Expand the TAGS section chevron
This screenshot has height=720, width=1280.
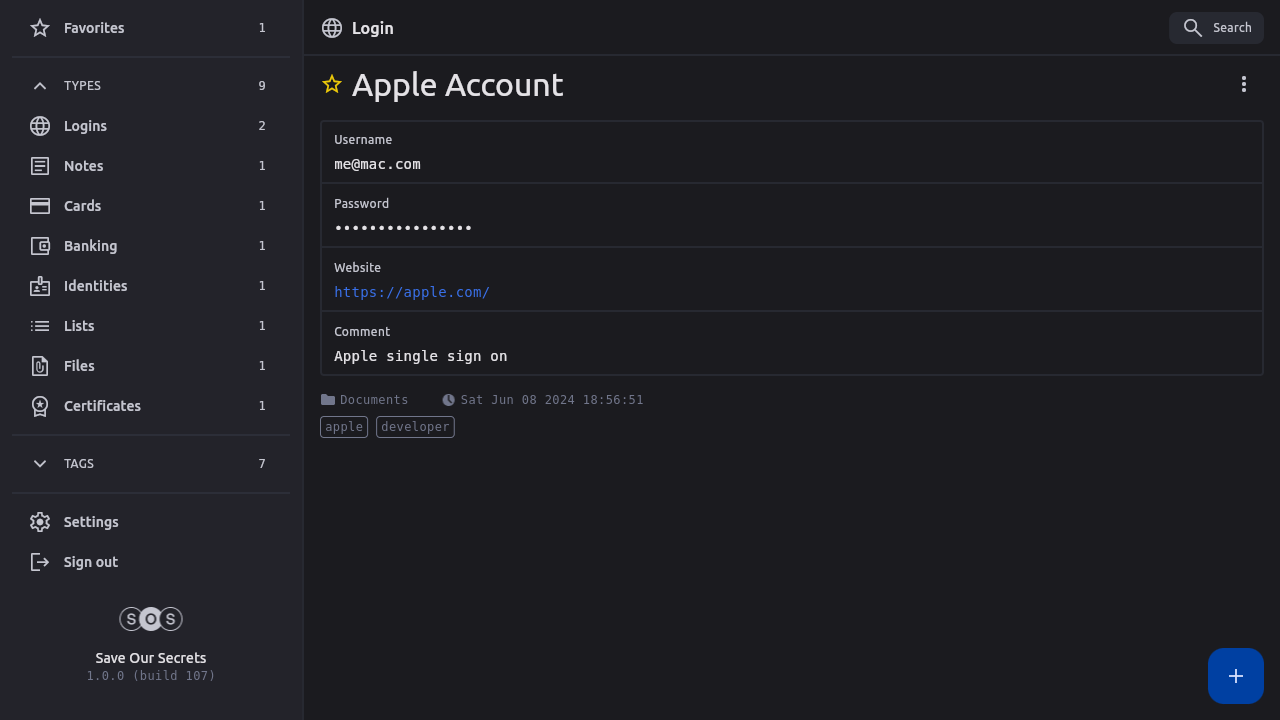coord(40,464)
